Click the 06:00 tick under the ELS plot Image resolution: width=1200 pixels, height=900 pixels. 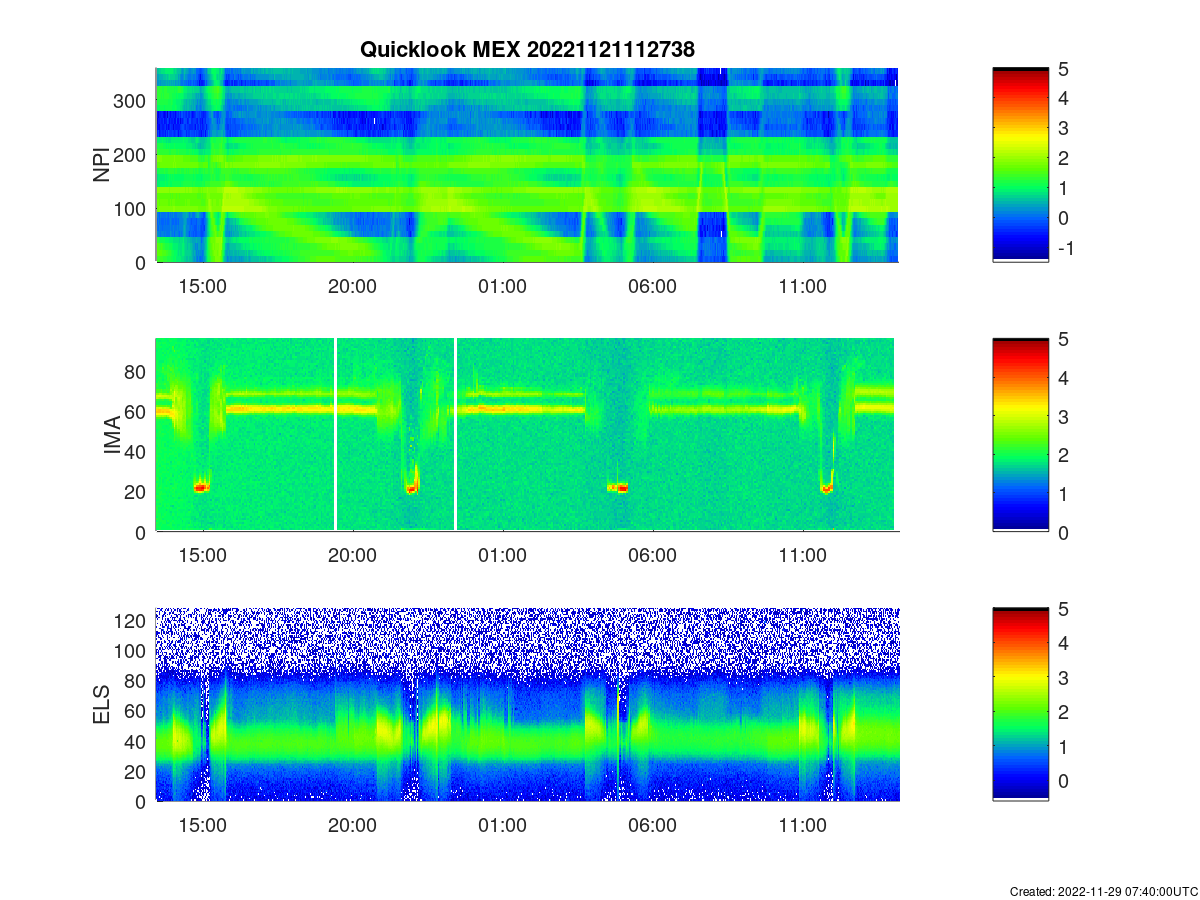653,826
